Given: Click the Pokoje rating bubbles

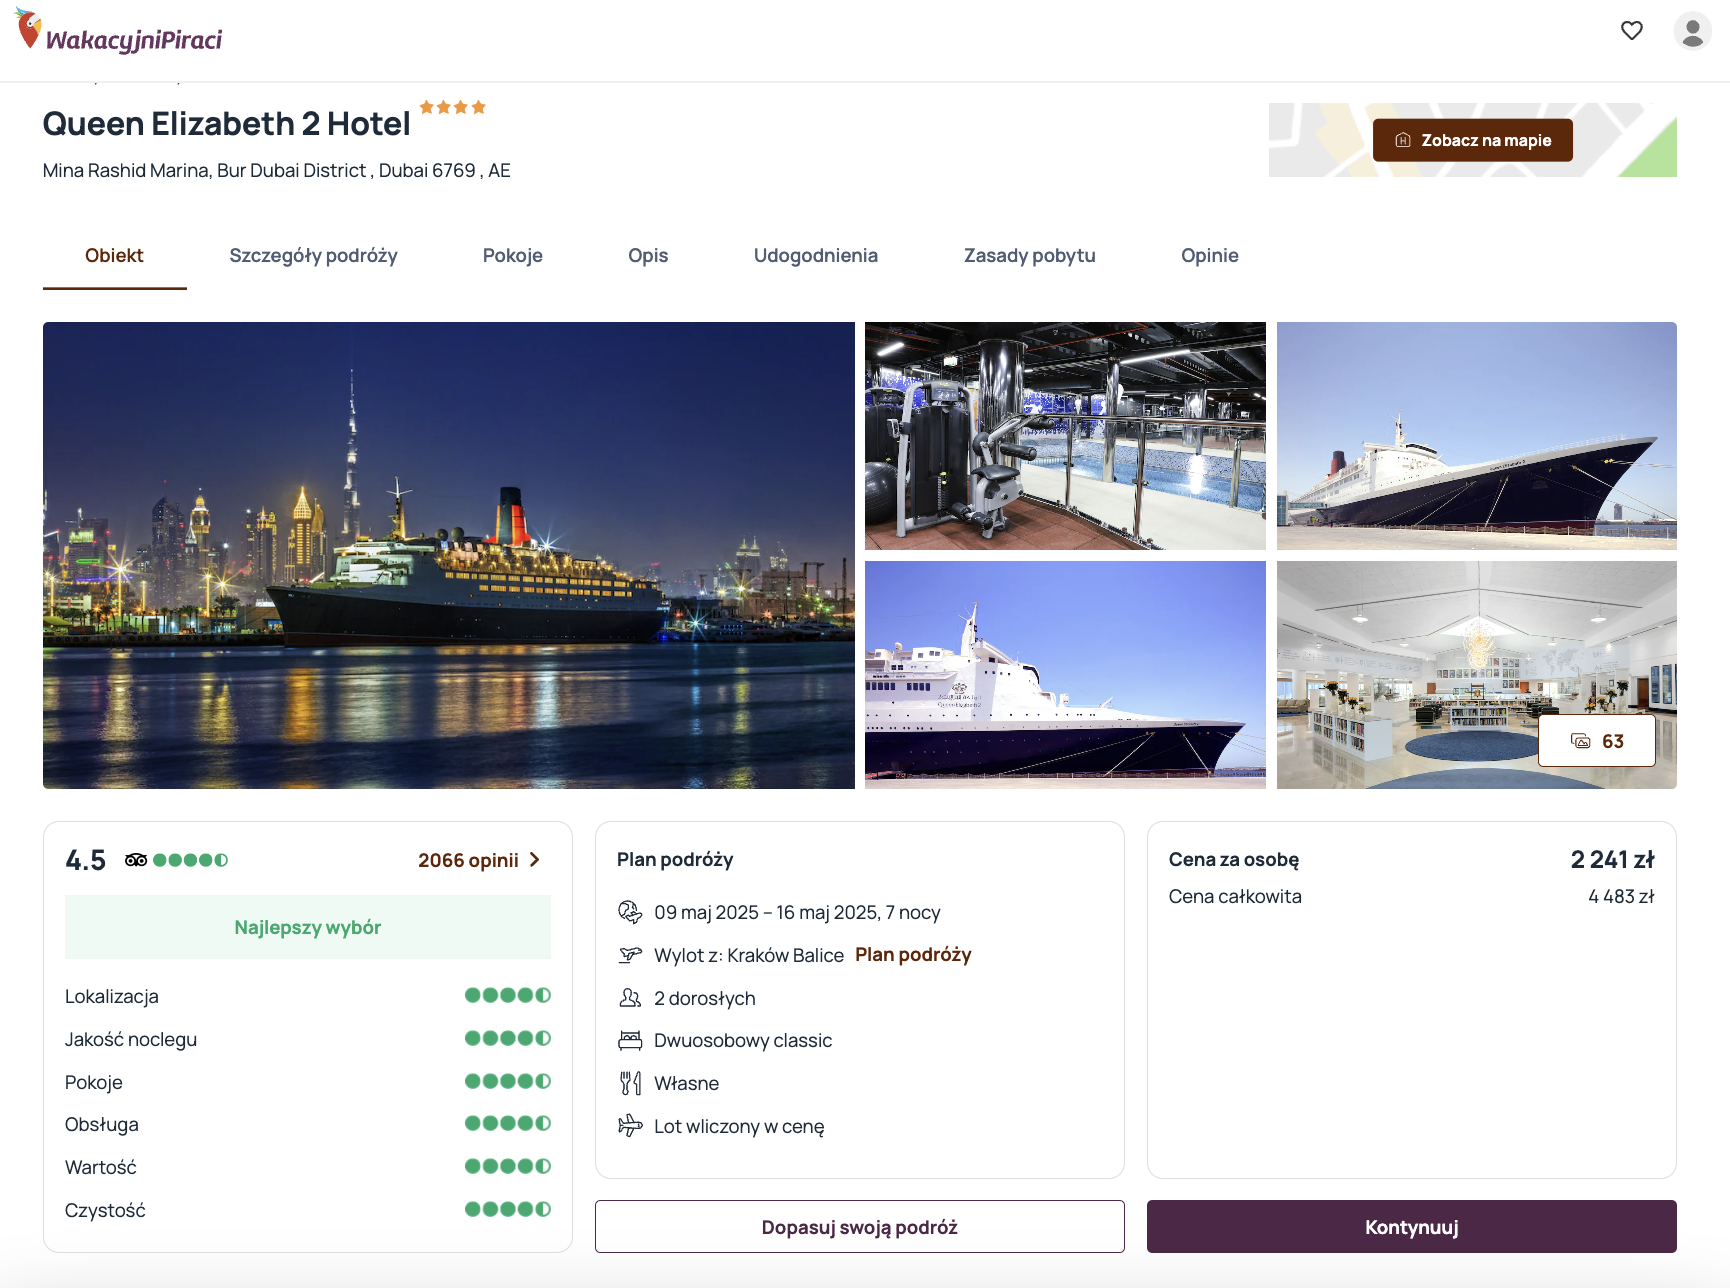Looking at the screenshot, I should 508,1081.
